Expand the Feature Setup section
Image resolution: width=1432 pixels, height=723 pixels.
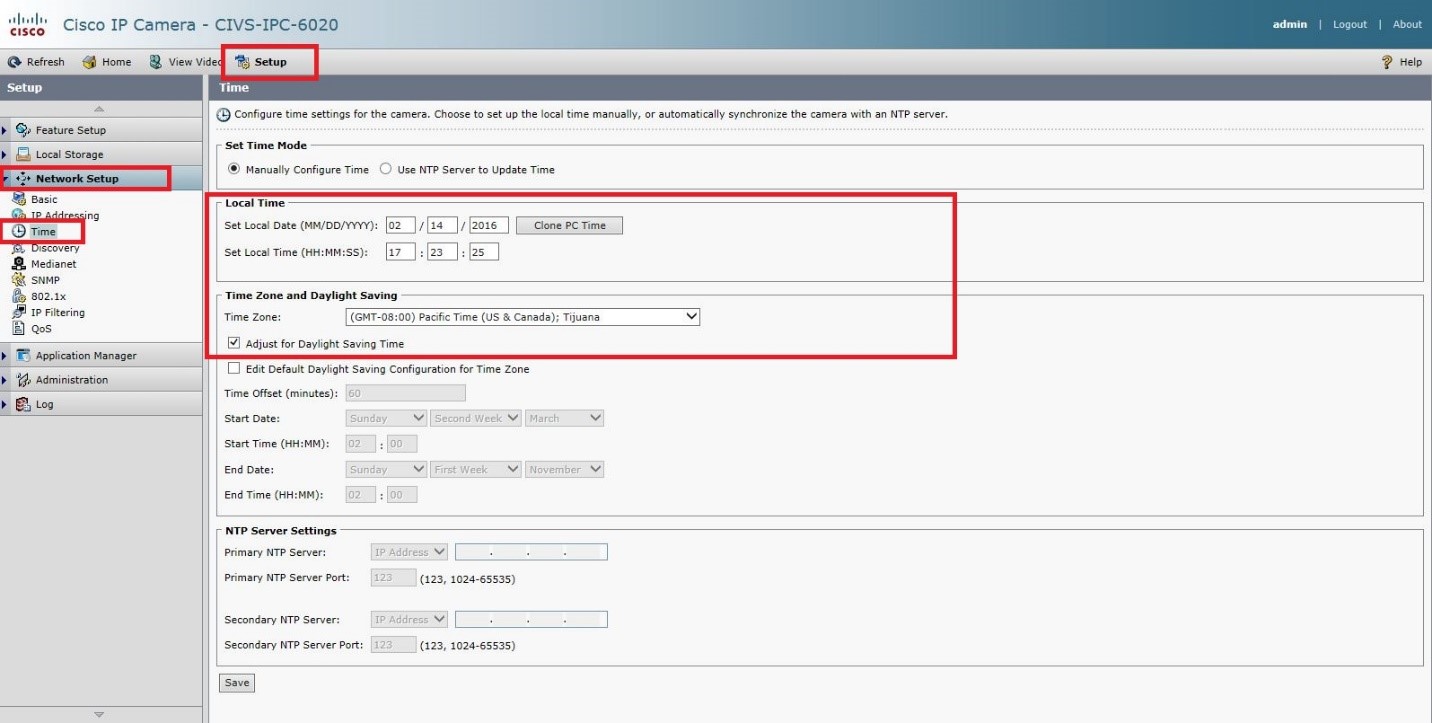[70, 130]
